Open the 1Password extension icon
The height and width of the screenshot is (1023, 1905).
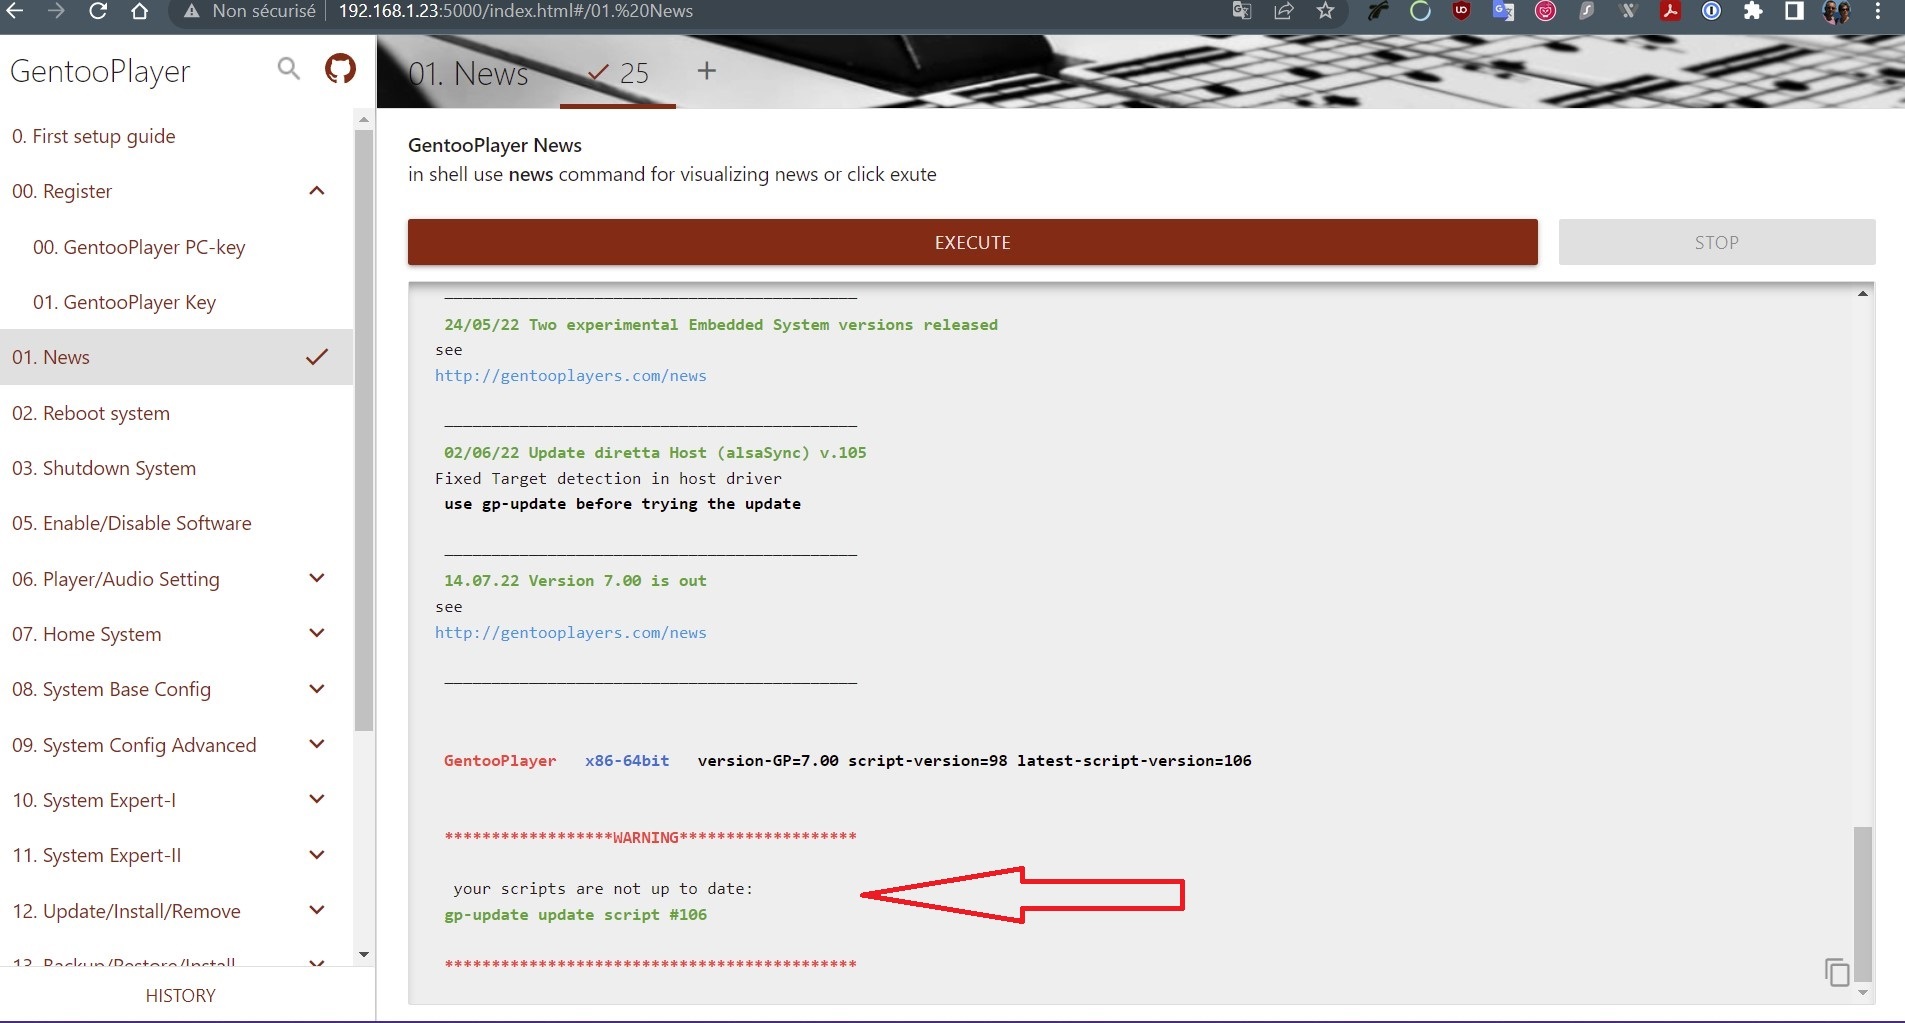[x=1712, y=11]
